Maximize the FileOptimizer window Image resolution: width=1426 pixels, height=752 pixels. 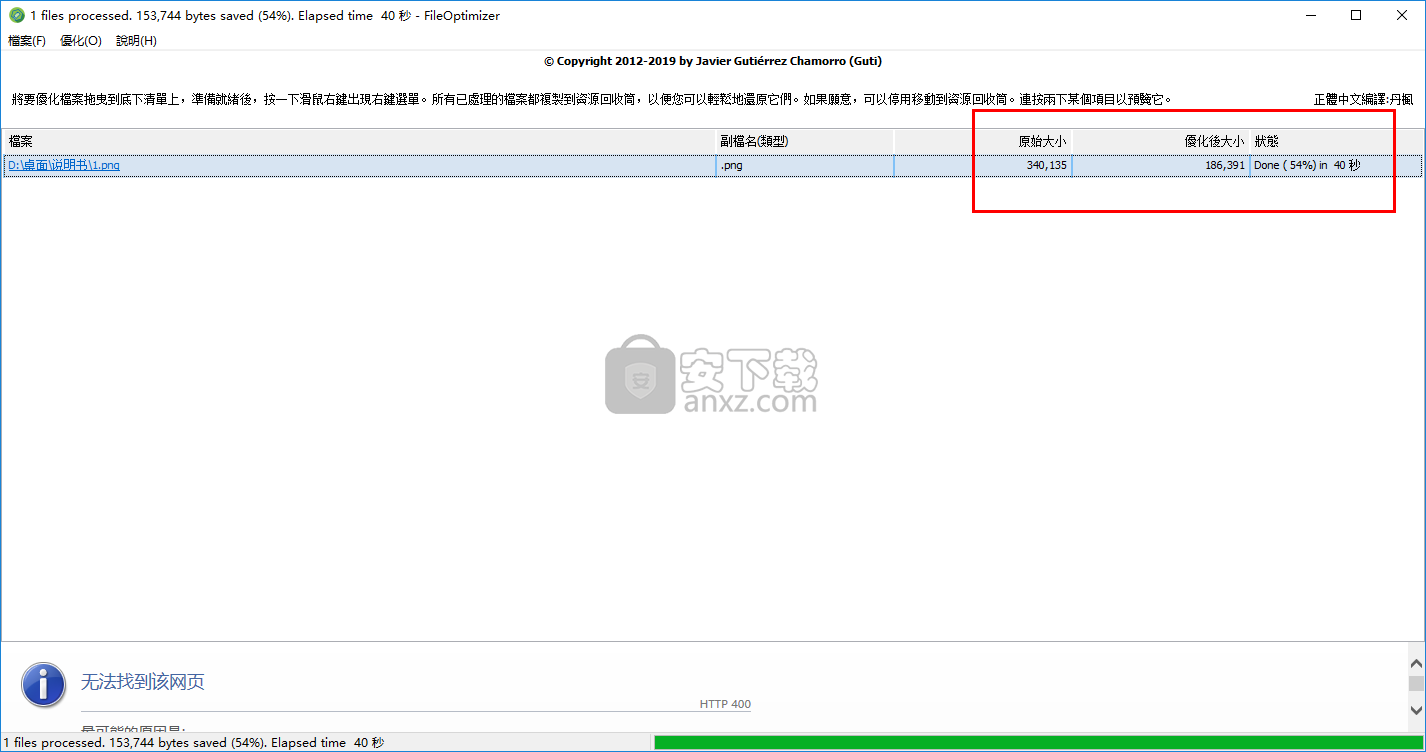(x=1356, y=15)
